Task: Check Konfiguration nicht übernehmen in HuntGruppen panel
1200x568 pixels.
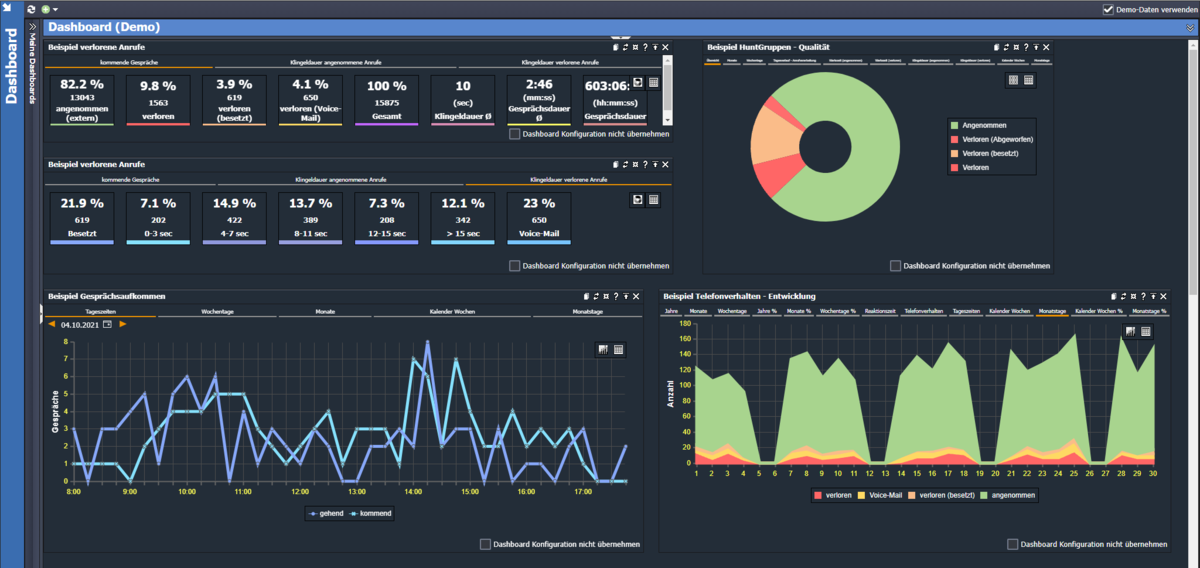Action: (895, 266)
